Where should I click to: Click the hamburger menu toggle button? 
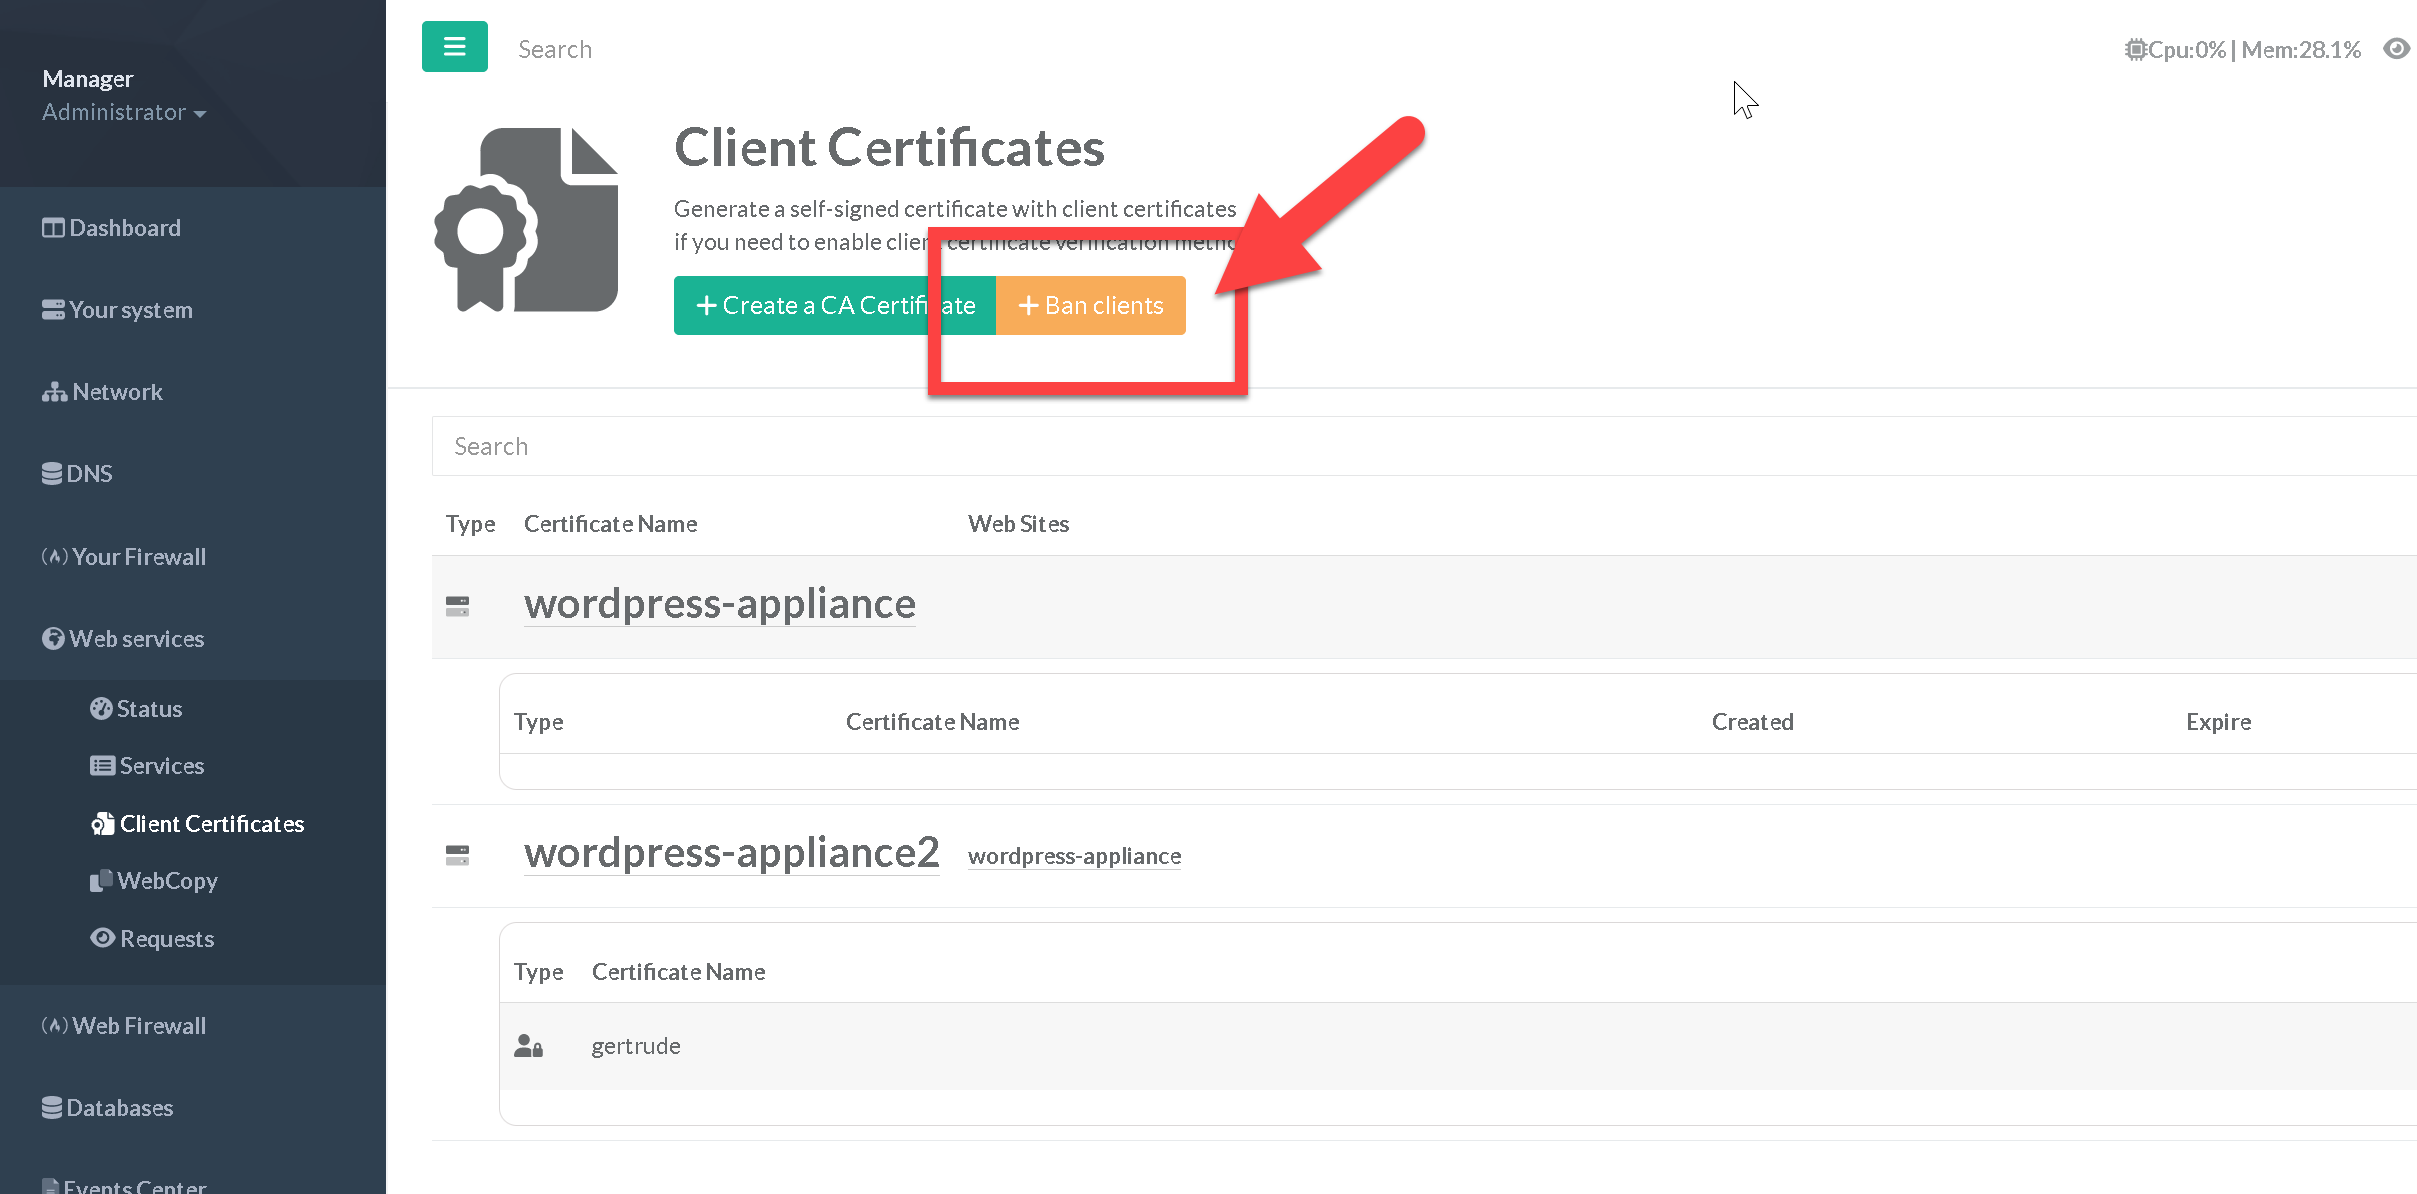click(454, 47)
